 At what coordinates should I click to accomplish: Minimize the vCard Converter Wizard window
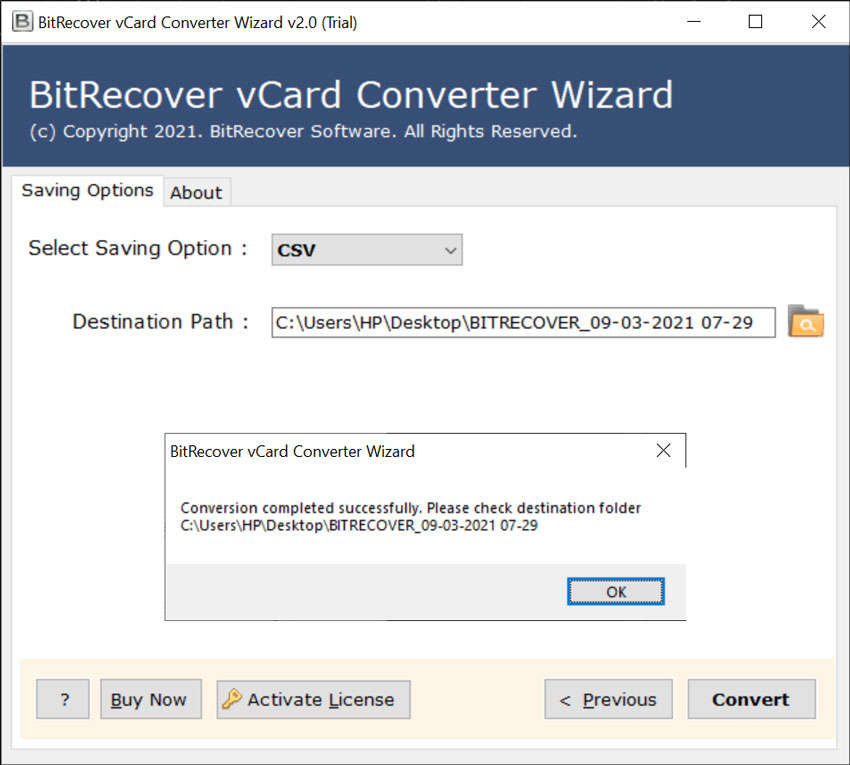(694, 22)
